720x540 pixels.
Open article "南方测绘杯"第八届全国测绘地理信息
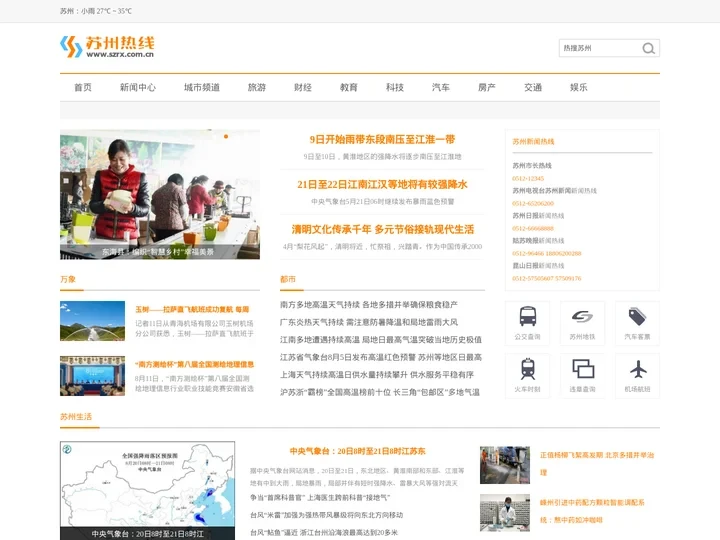[194, 365]
